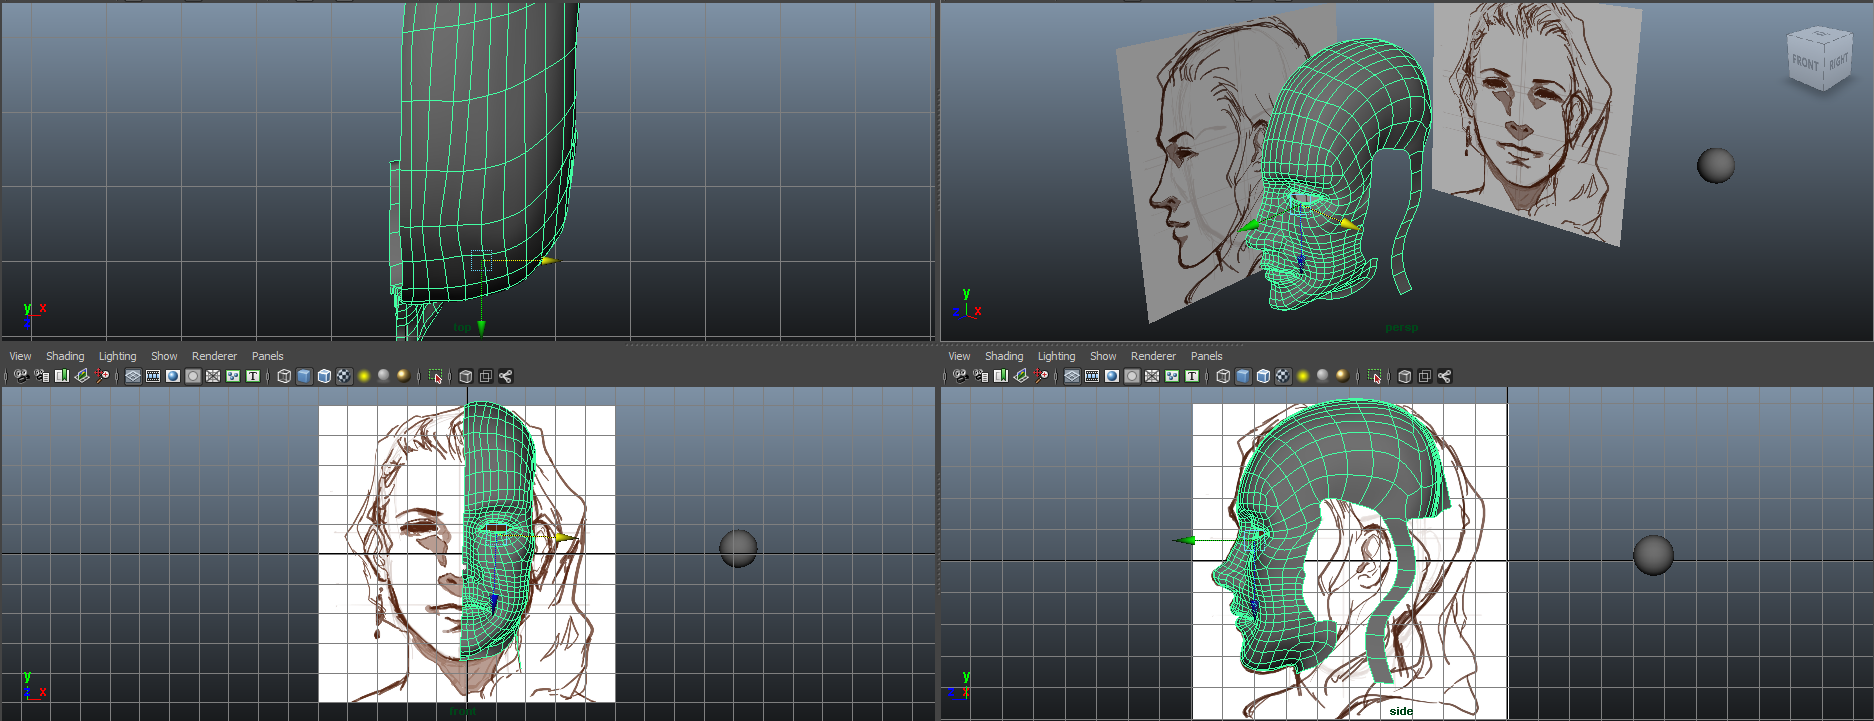Image resolution: width=1874 pixels, height=721 pixels.
Task: Click wireframe cube icon in side view toolbar
Action: coord(1223,376)
